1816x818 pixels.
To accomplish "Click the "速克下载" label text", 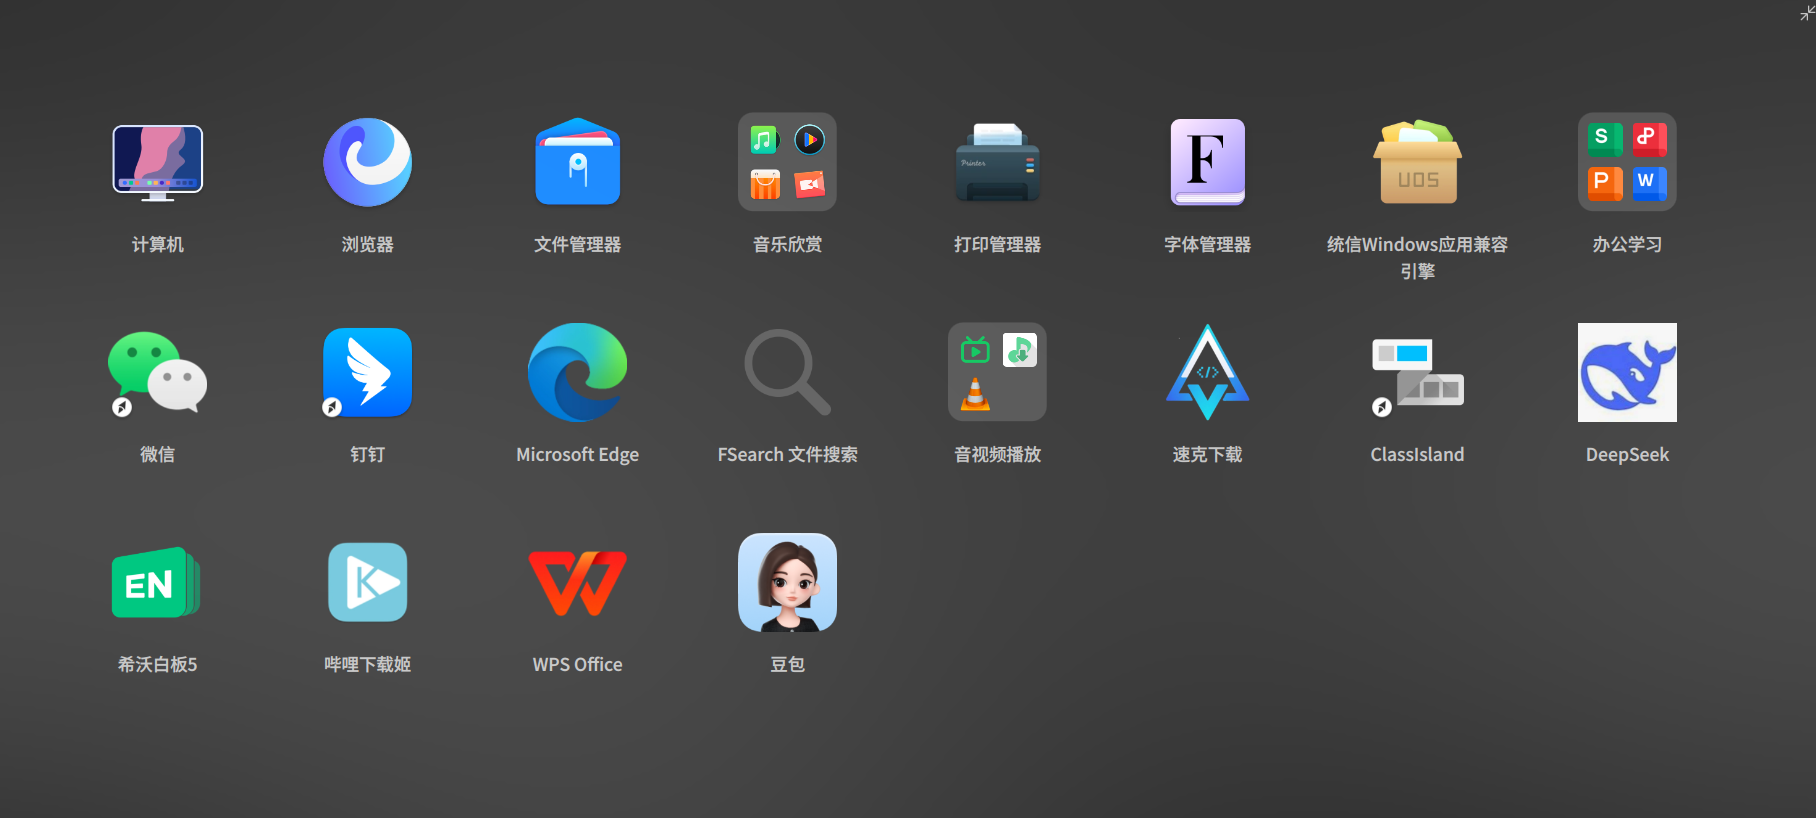I will (x=1208, y=455).
